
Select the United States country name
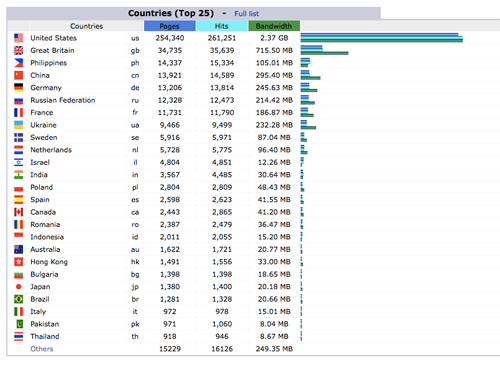pos(54,38)
